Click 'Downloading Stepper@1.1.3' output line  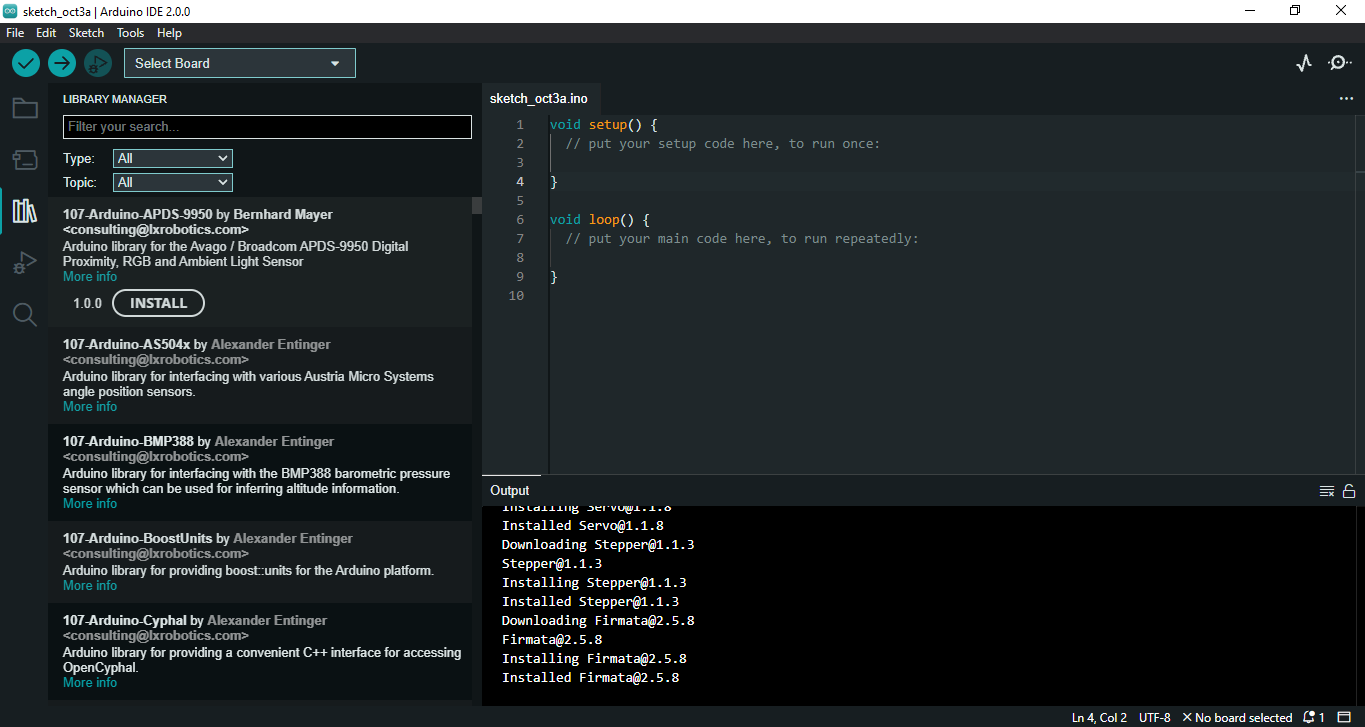[598, 545]
